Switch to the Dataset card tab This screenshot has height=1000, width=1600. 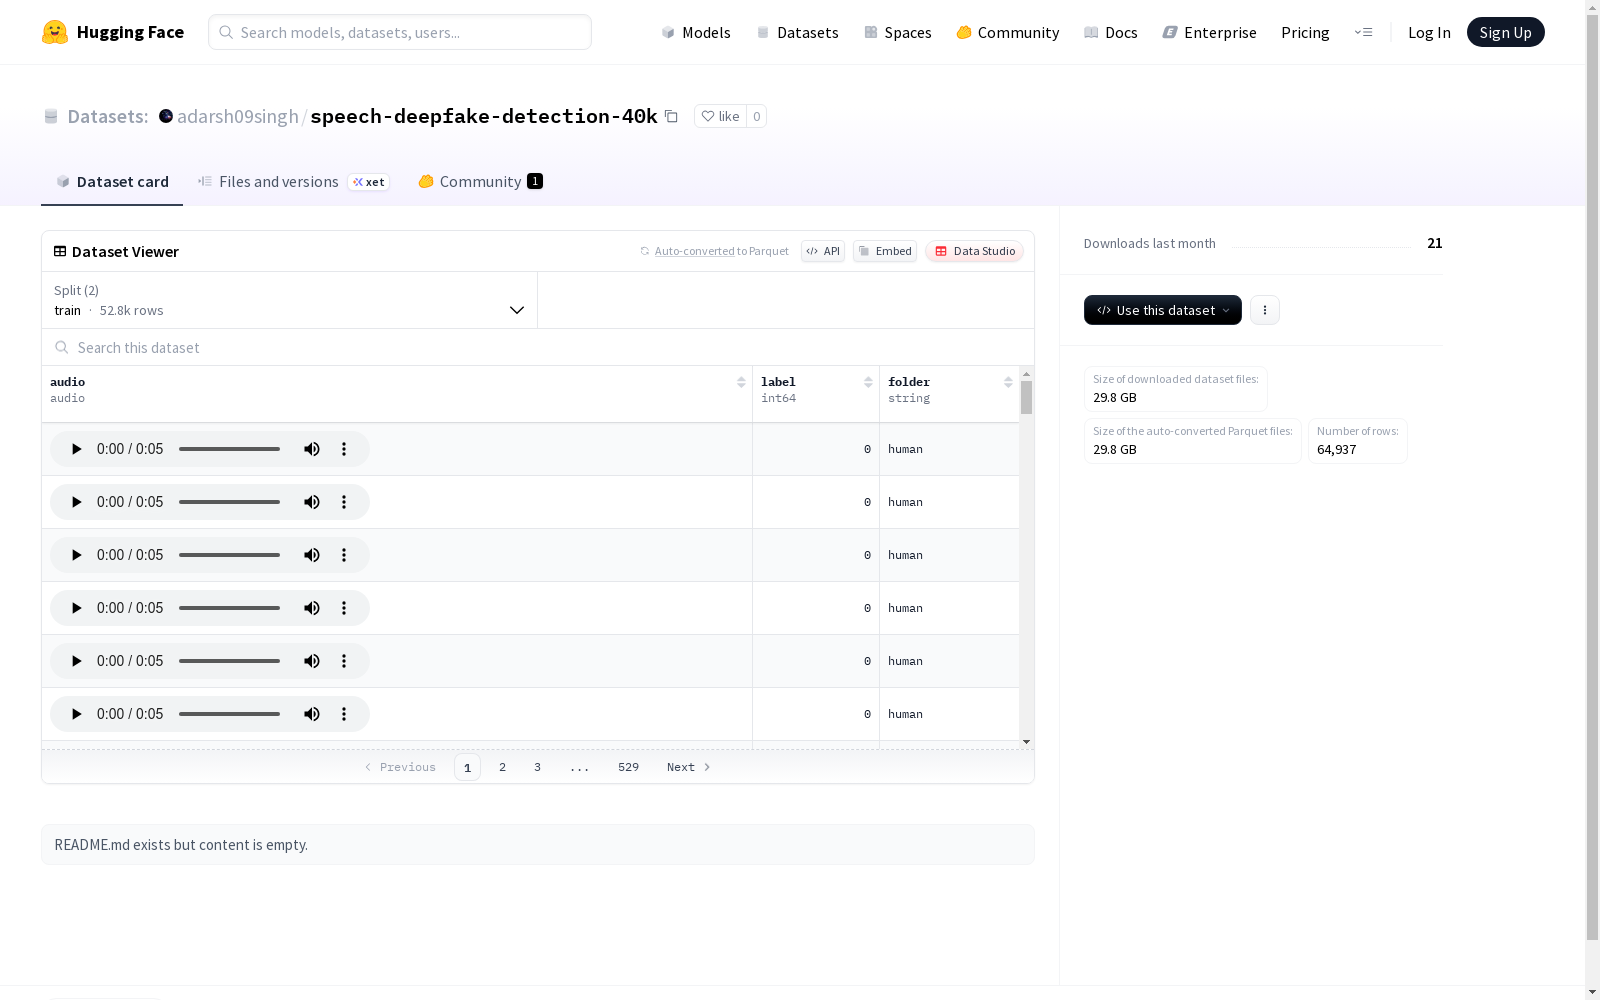[112, 181]
